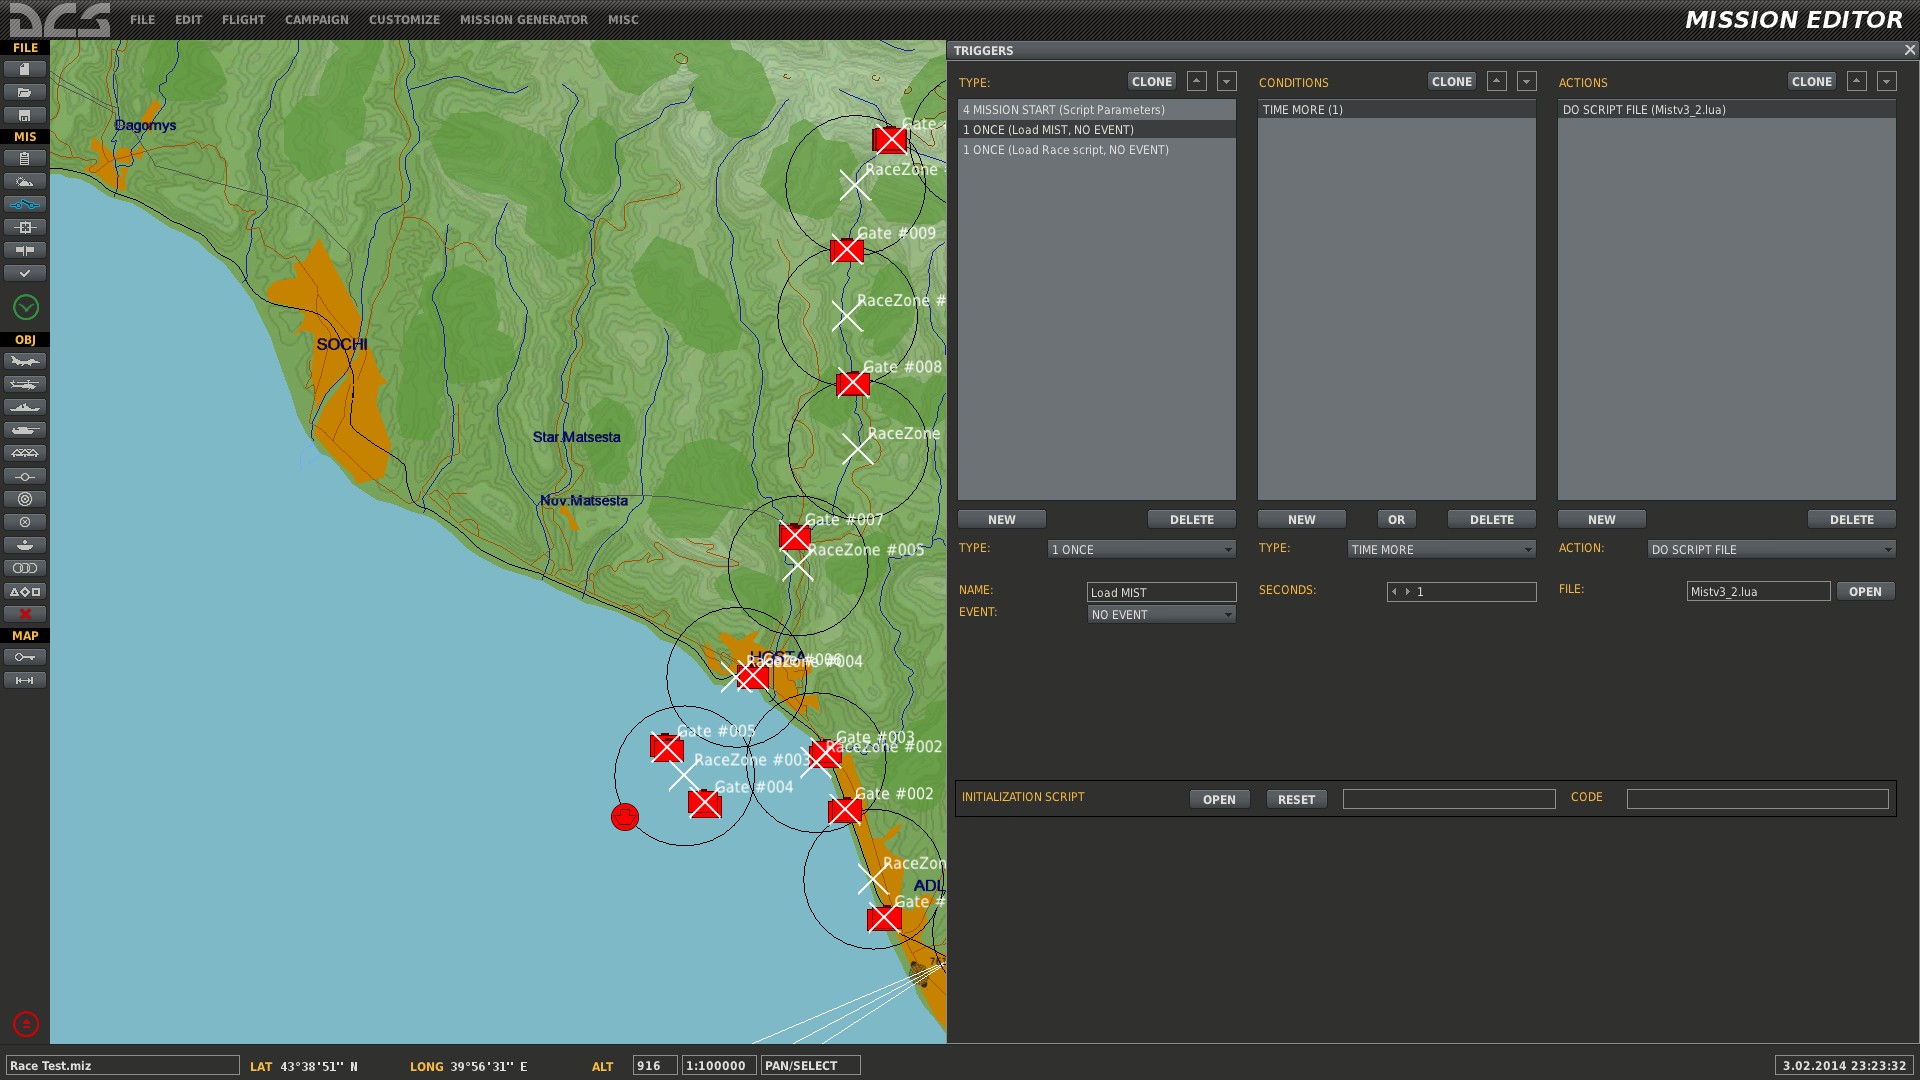Expand the EVENT 'NO EVENT' dropdown
This screenshot has height=1080, width=1920.
(x=1162, y=614)
